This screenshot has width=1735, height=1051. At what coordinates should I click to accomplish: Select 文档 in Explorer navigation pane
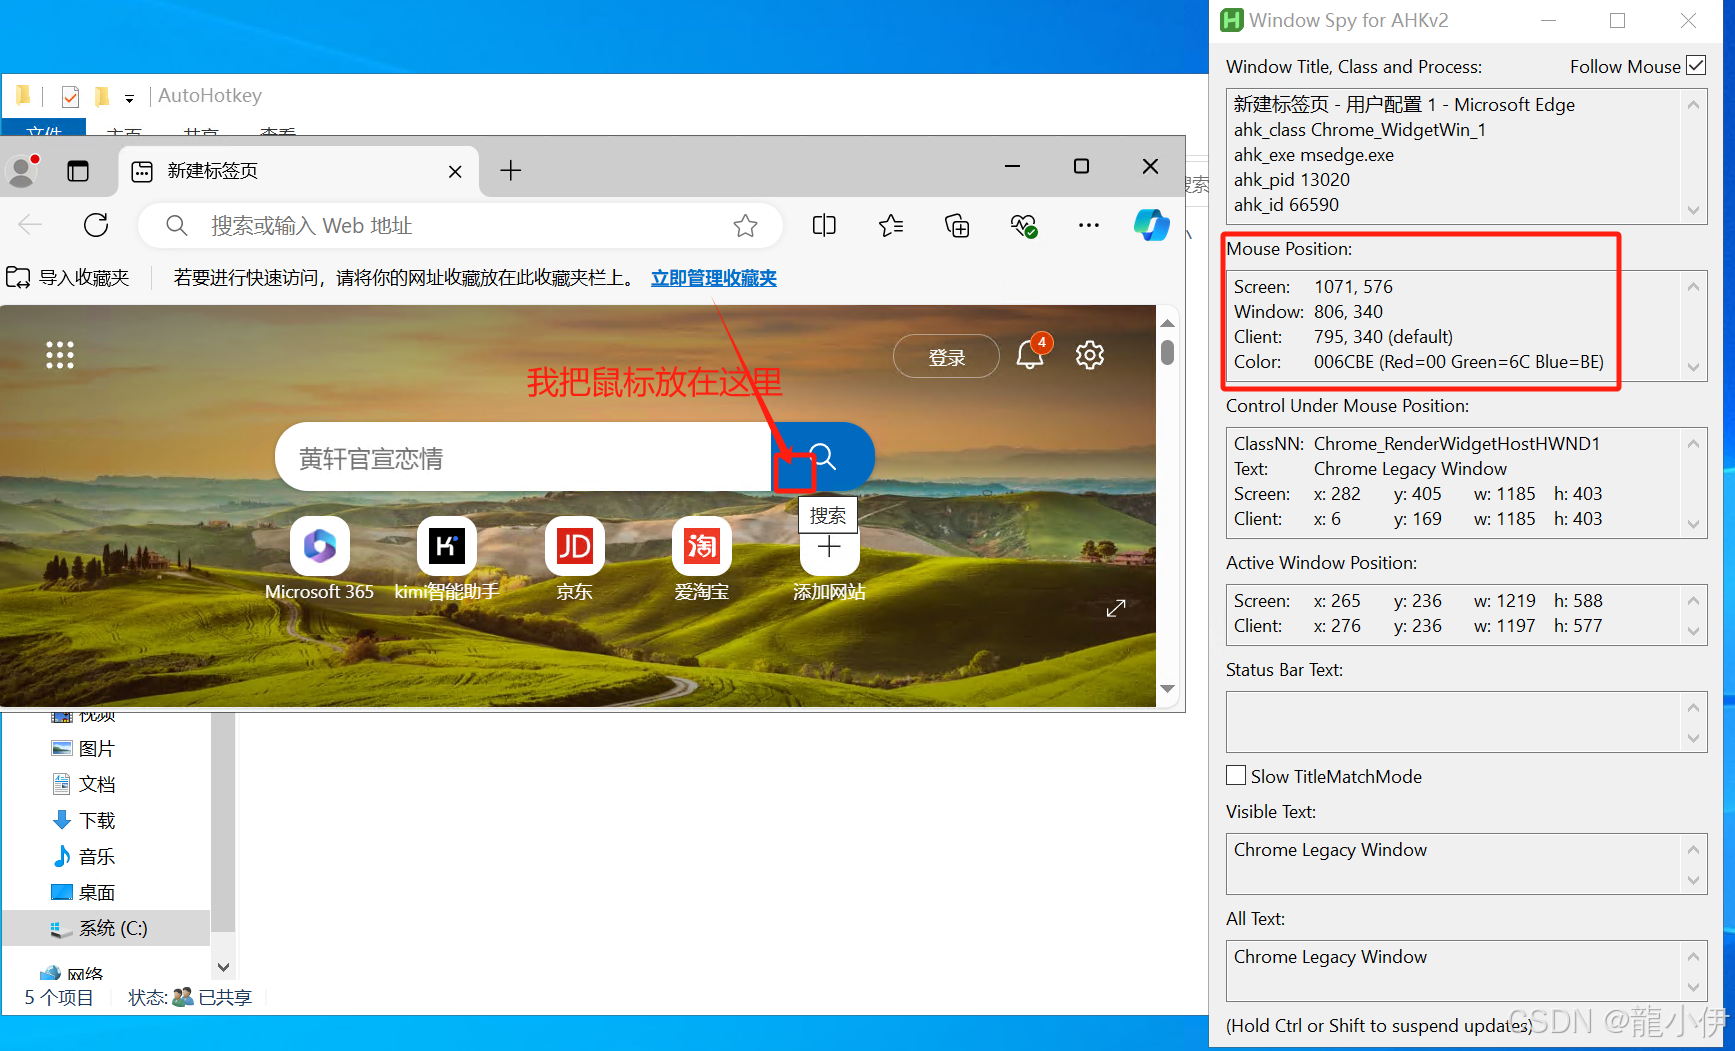tap(83, 785)
